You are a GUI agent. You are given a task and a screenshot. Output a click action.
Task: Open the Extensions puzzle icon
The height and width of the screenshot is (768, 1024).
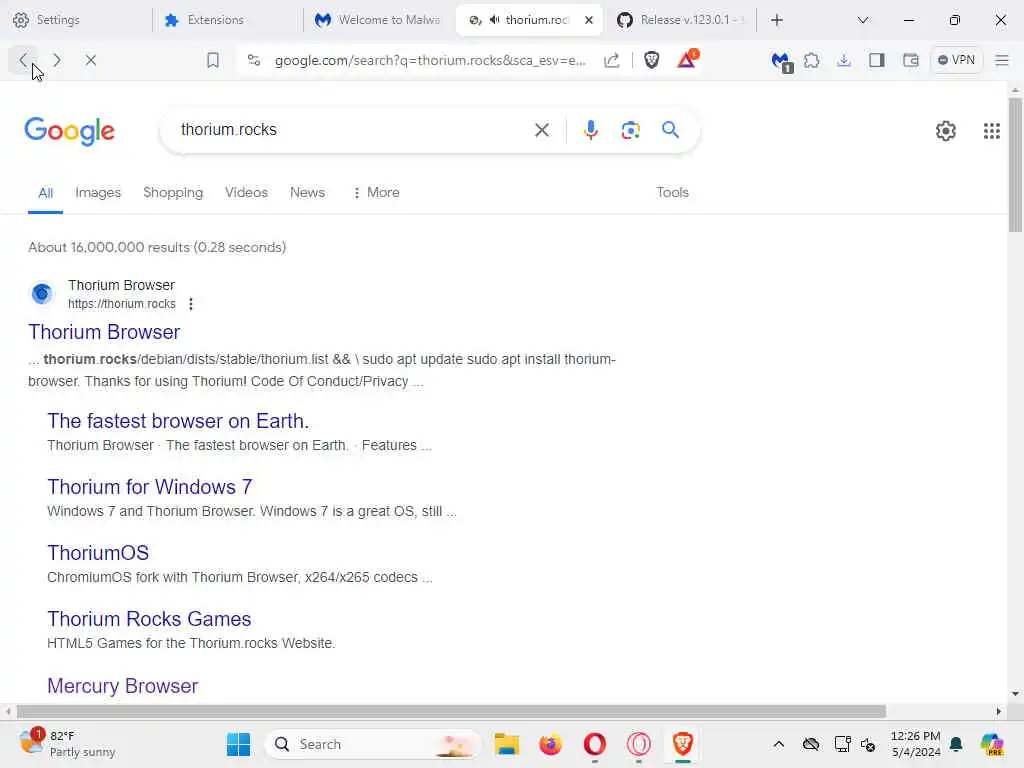(812, 60)
